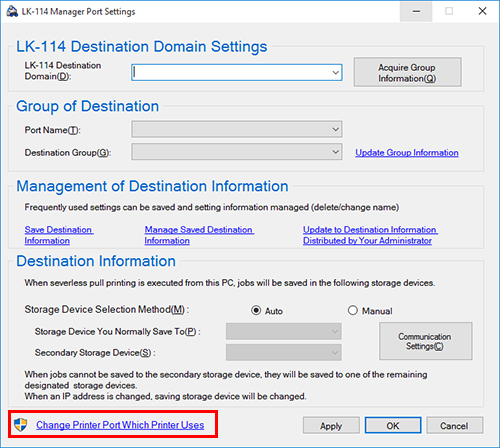Open Communication Settings
Screen dimensions: 500x448
[426, 341]
